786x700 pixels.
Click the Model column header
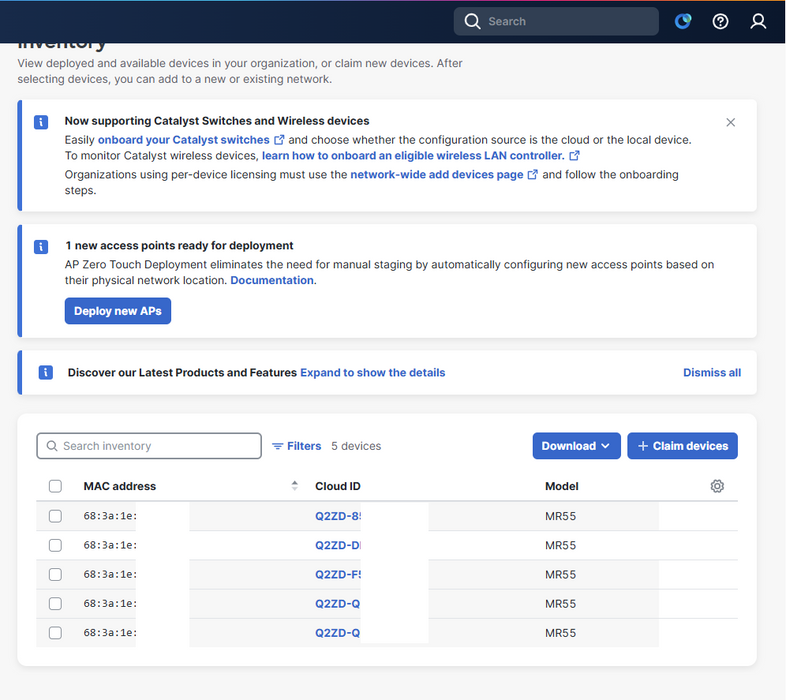561,486
